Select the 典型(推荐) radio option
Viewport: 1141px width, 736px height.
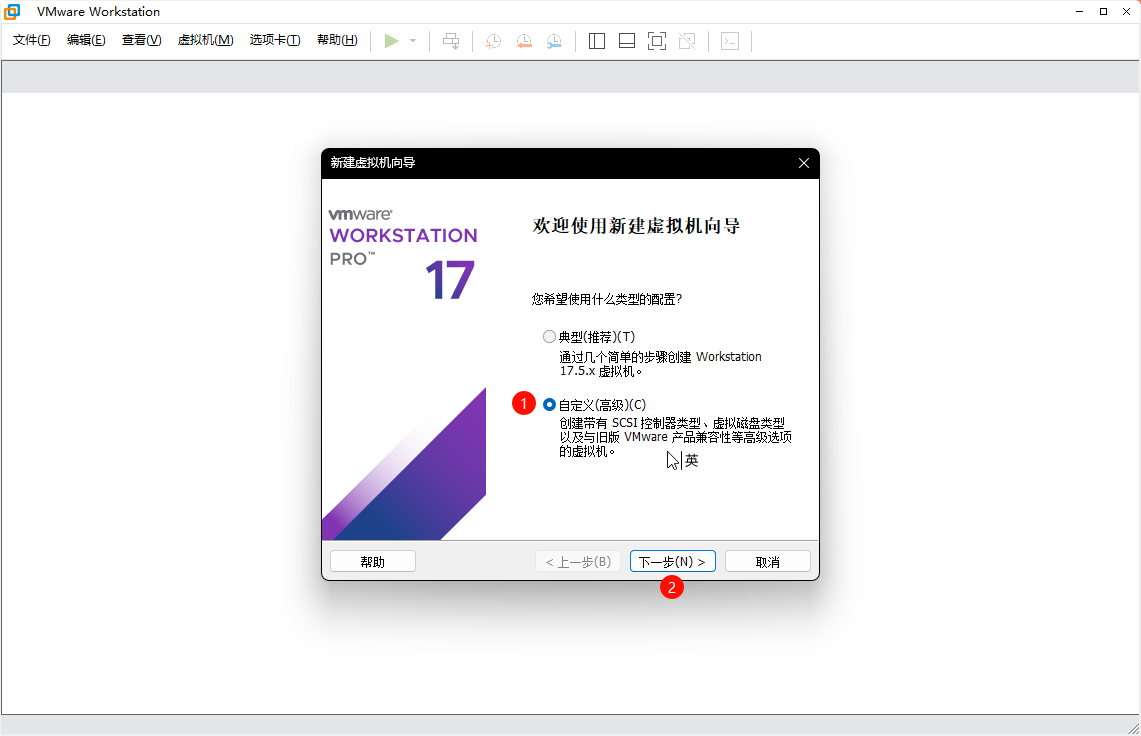click(549, 336)
